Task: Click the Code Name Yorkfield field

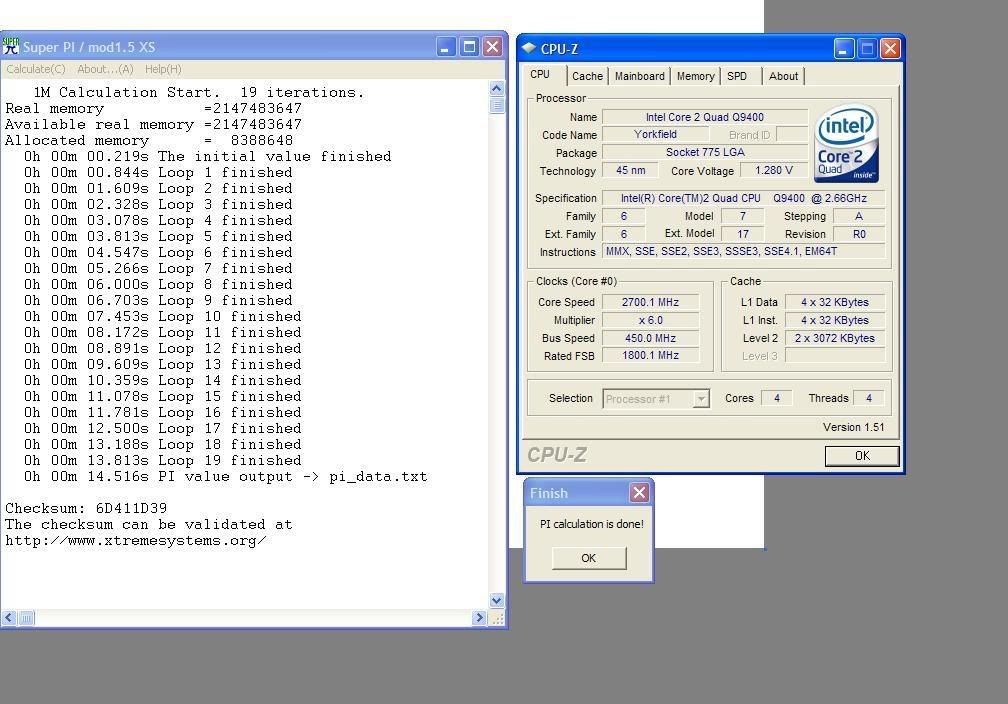Action: click(655, 134)
